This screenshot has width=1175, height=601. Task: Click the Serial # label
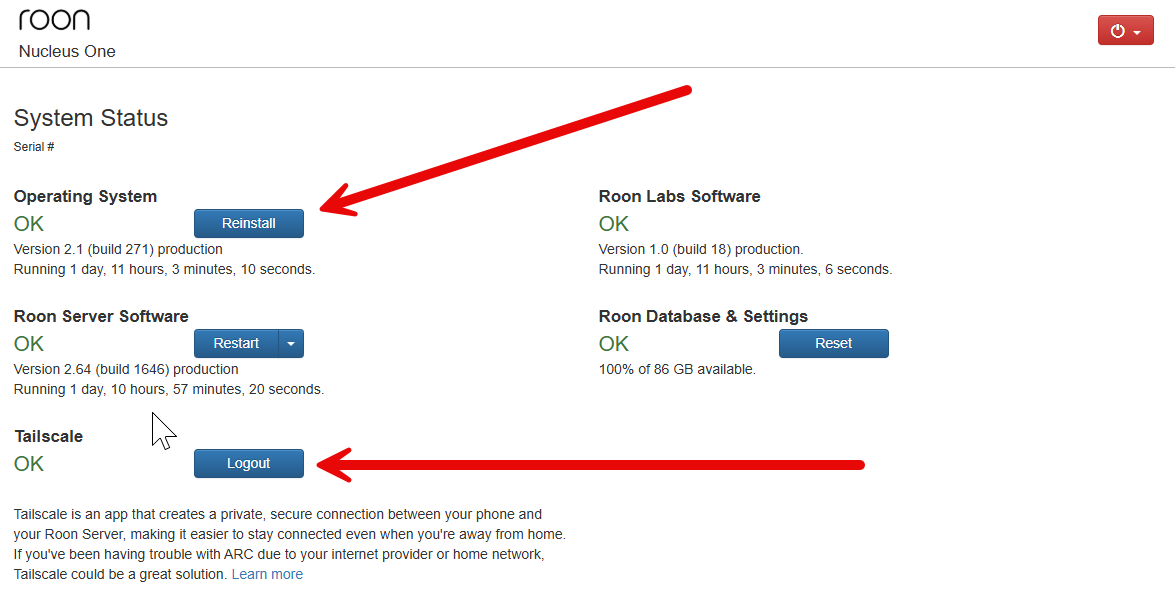34,147
